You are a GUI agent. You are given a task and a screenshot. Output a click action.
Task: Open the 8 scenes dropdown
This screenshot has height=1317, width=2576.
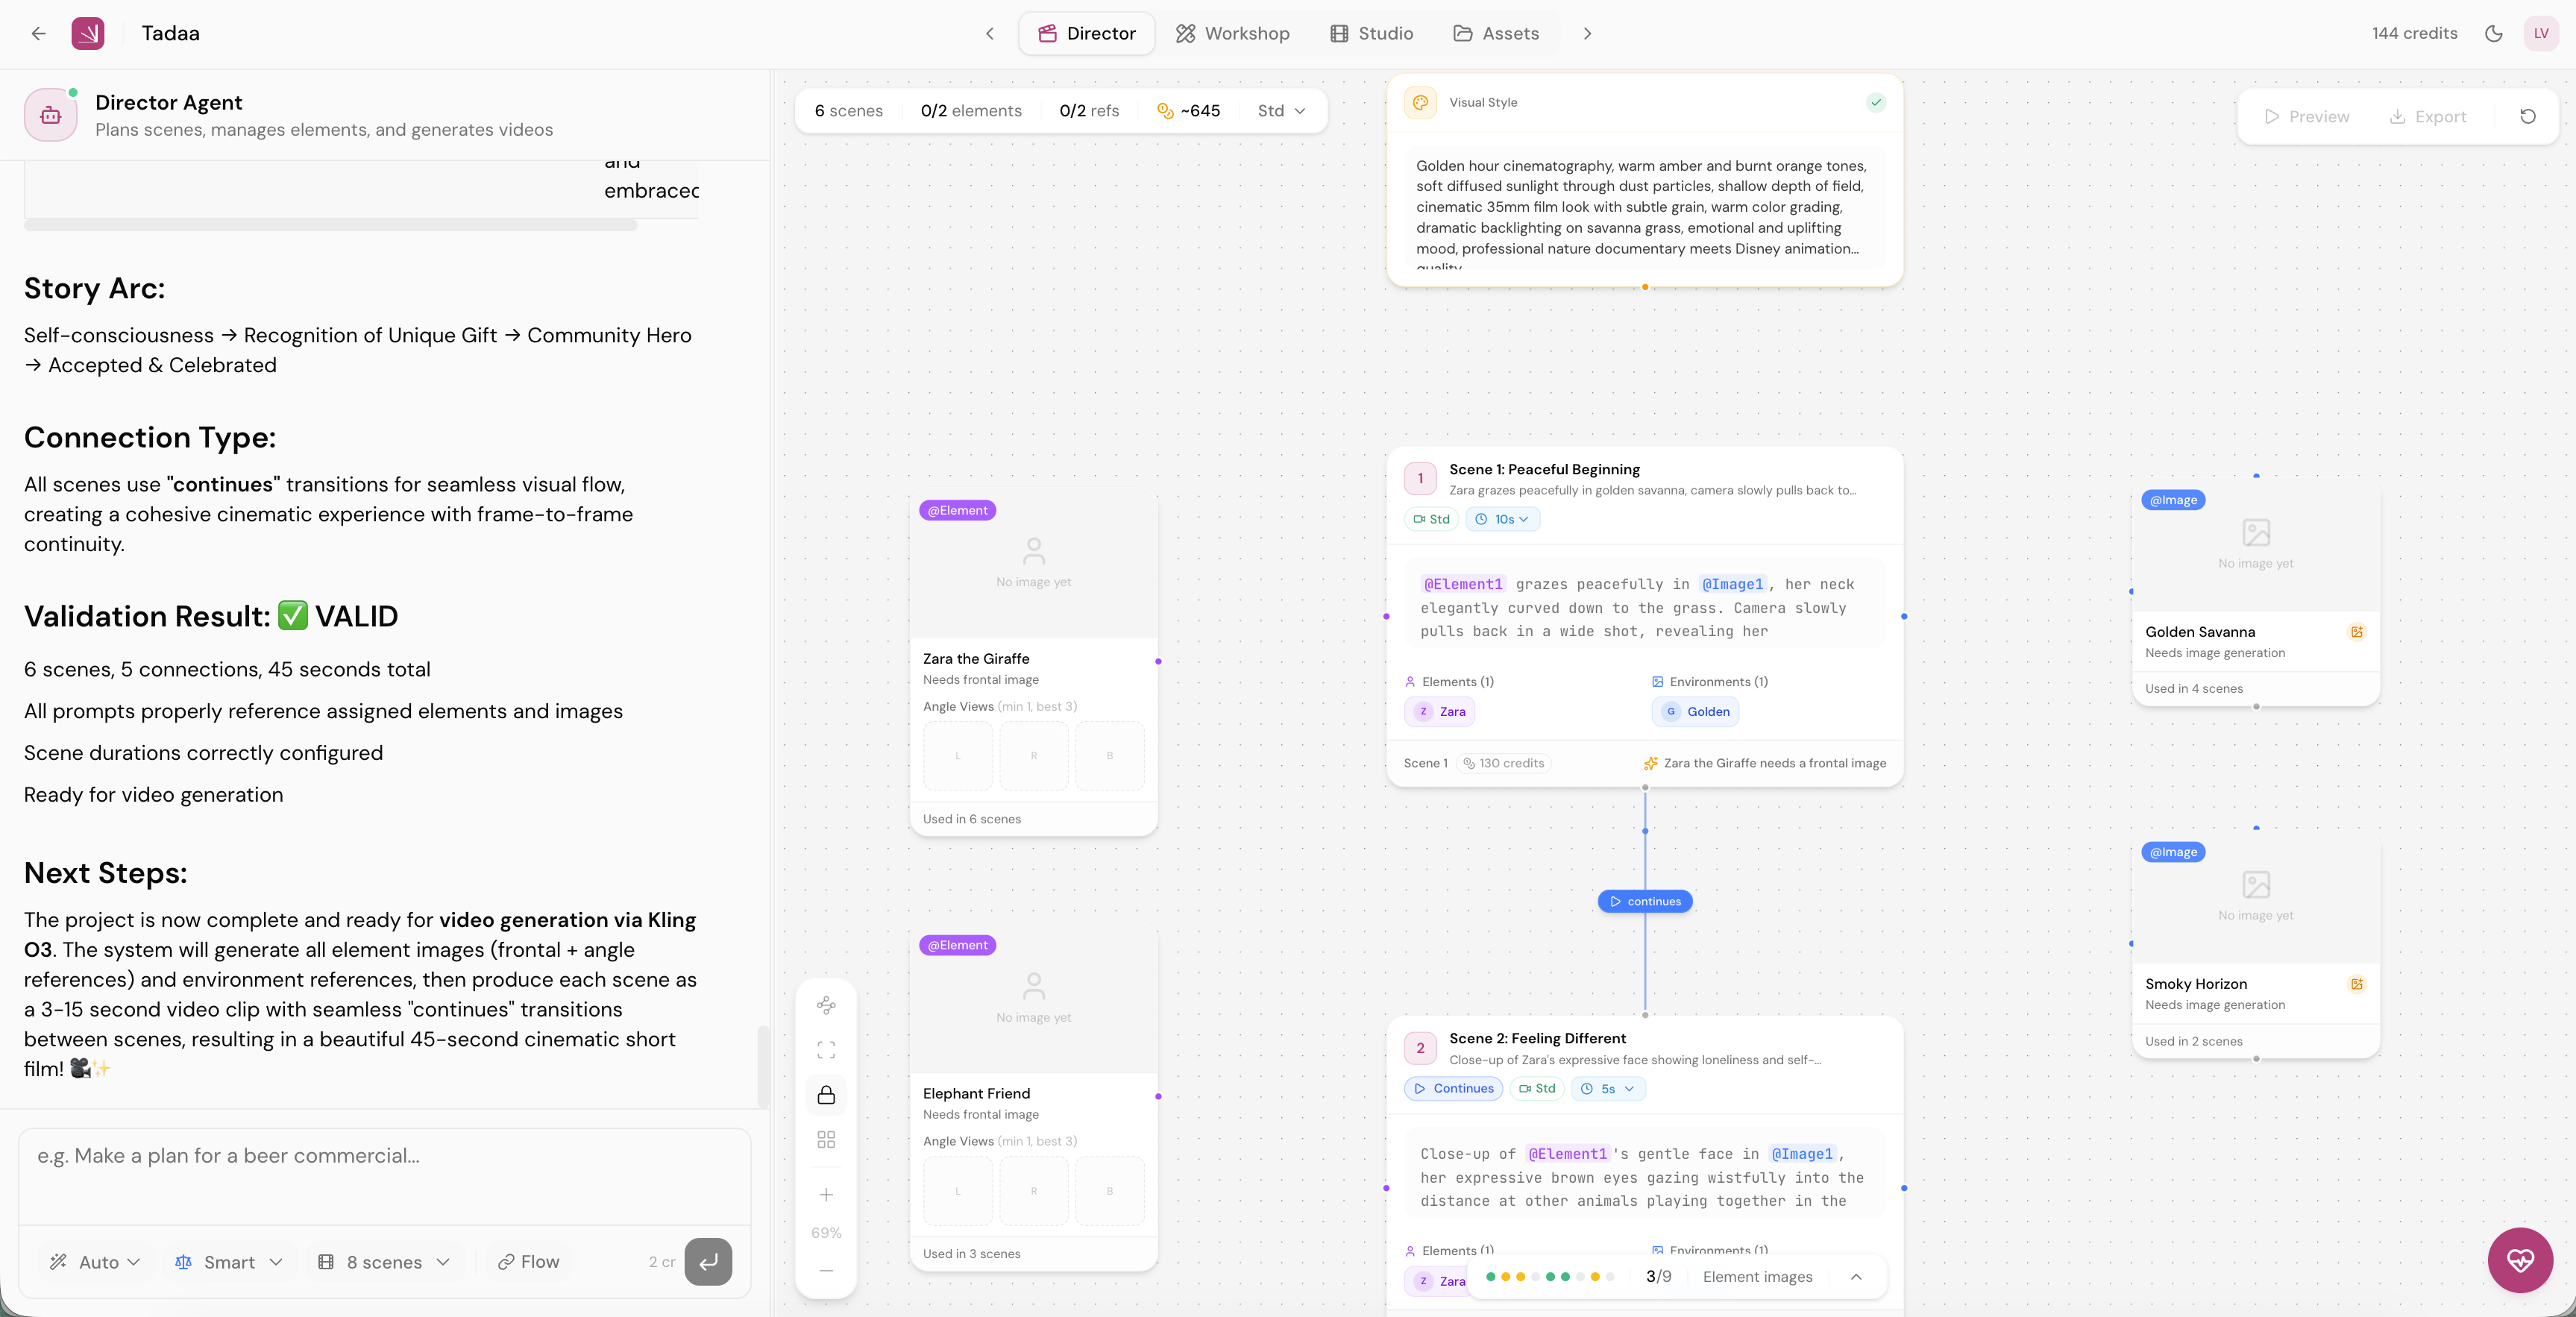tap(384, 1262)
